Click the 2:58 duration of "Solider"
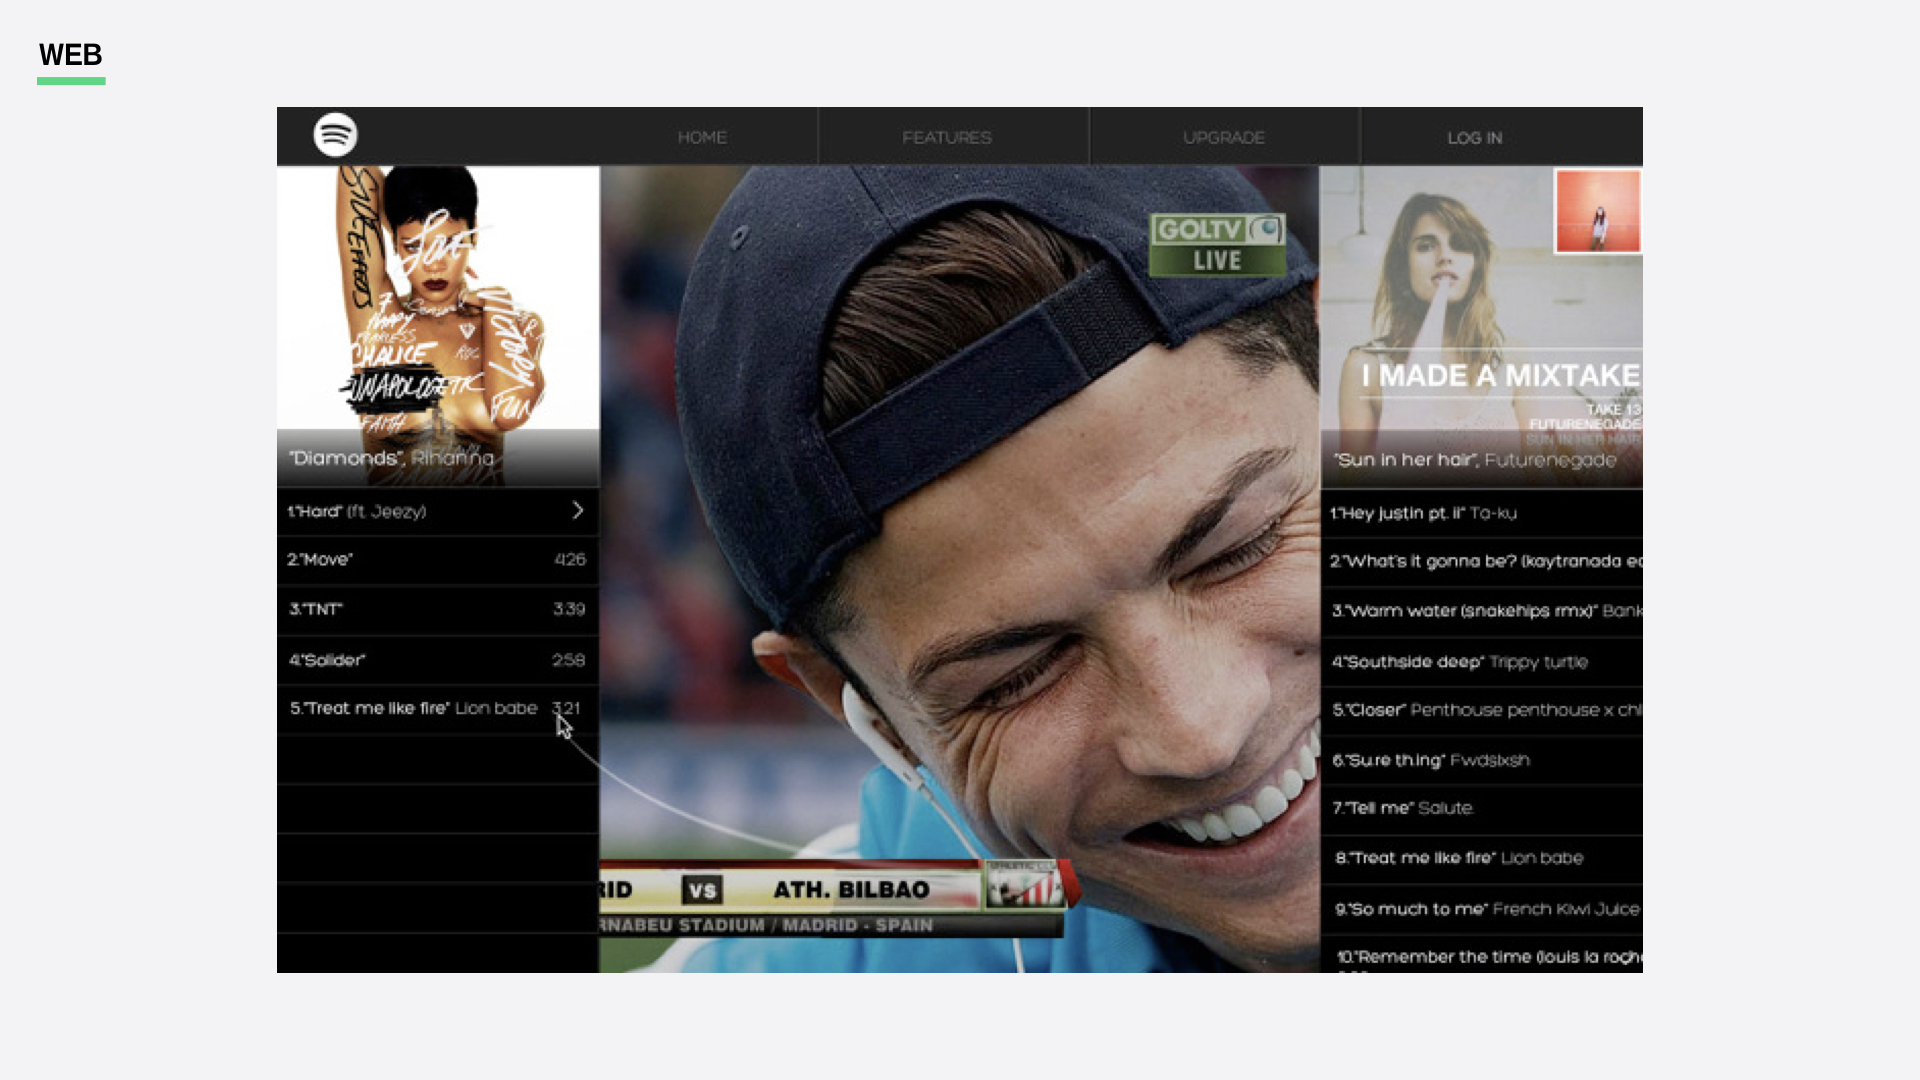The image size is (1920, 1080). [x=568, y=660]
